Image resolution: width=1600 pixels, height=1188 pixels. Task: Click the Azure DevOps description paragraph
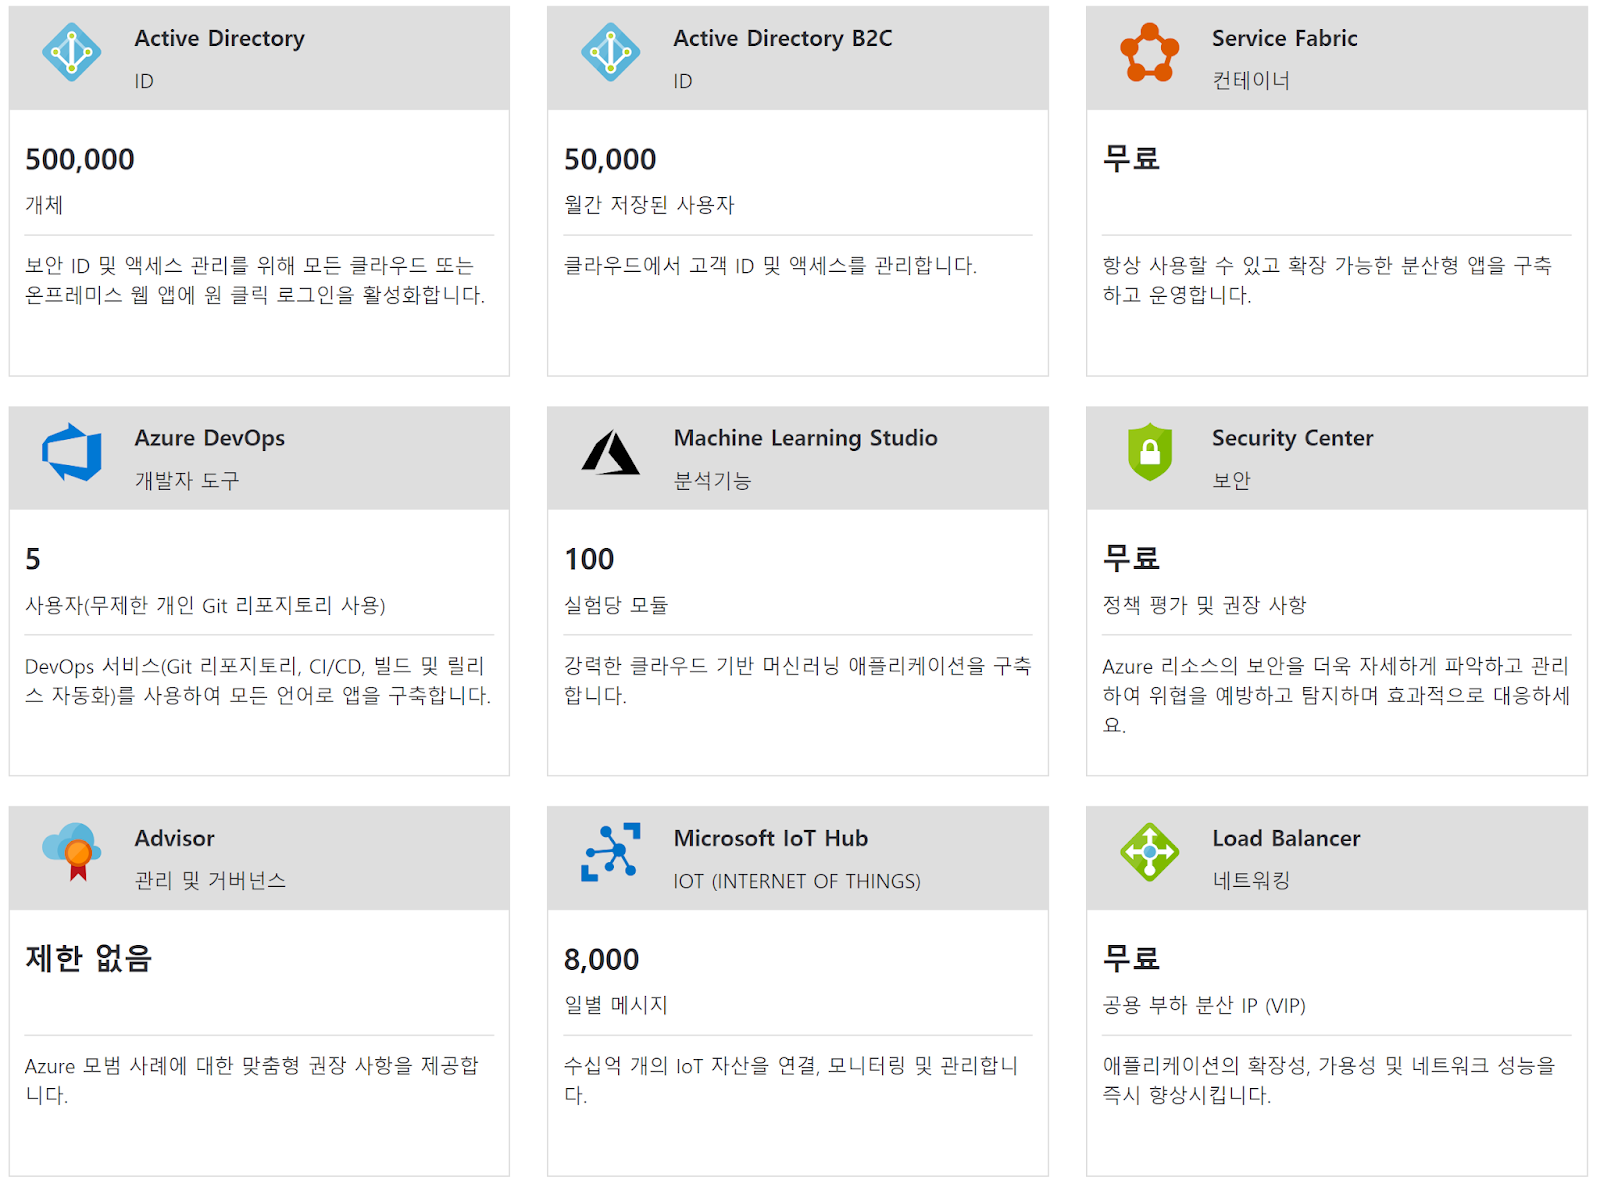258,680
